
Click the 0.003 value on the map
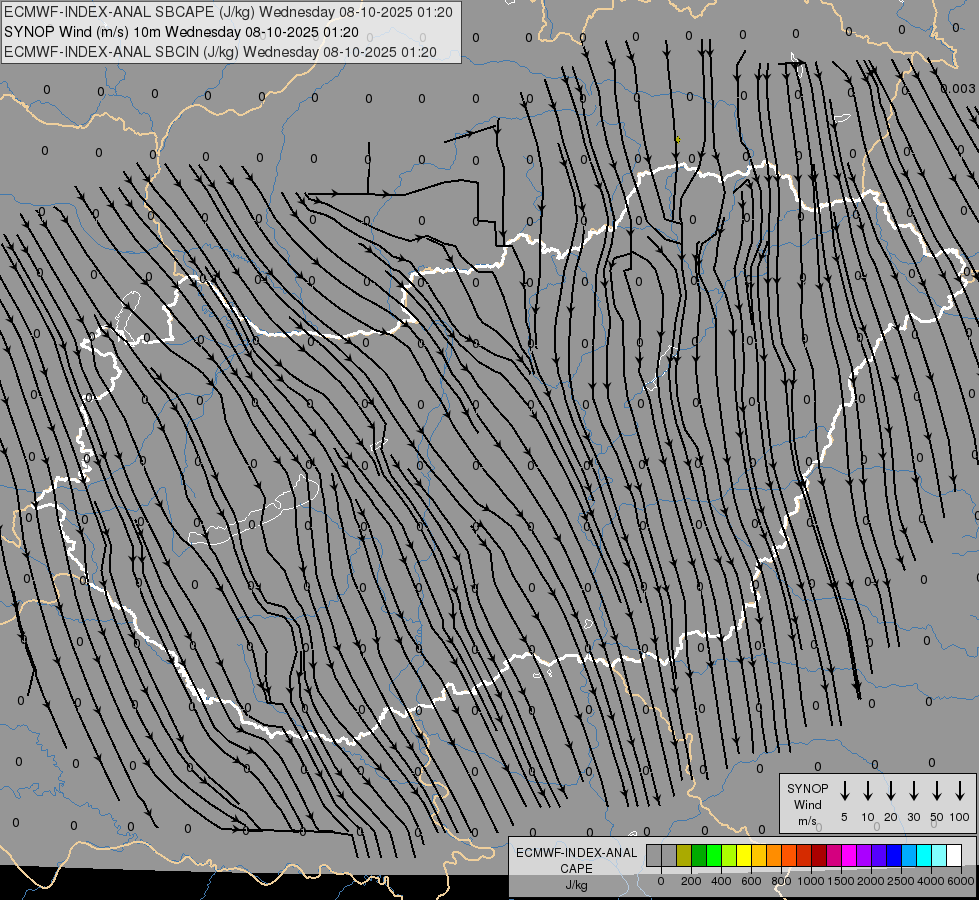[x=958, y=89]
